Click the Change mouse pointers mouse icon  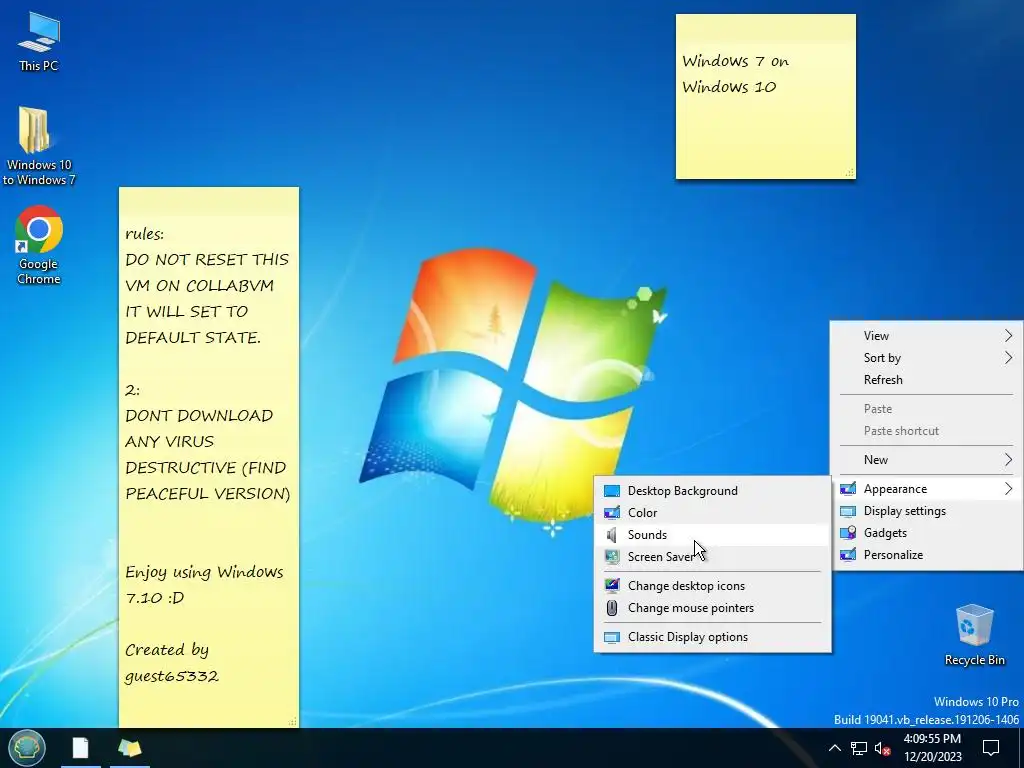coord(612,608)
